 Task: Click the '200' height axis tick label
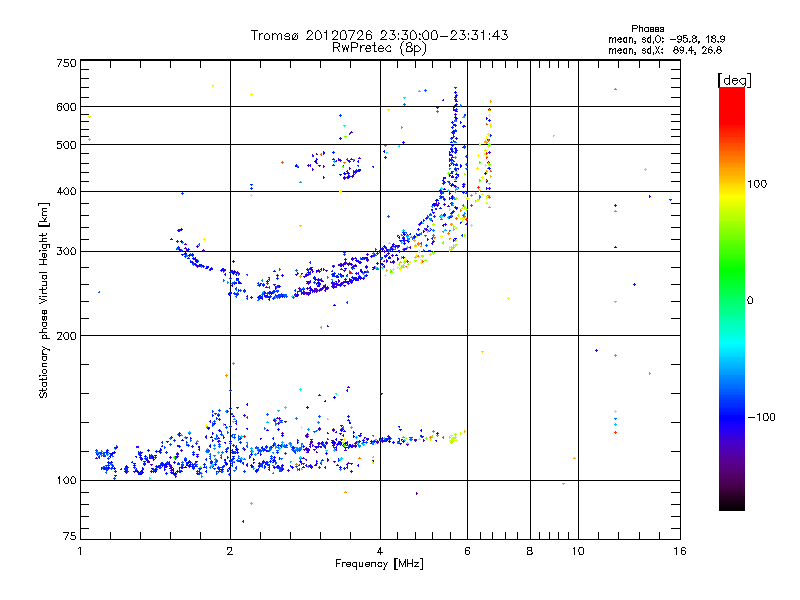[x=66, y=336]
